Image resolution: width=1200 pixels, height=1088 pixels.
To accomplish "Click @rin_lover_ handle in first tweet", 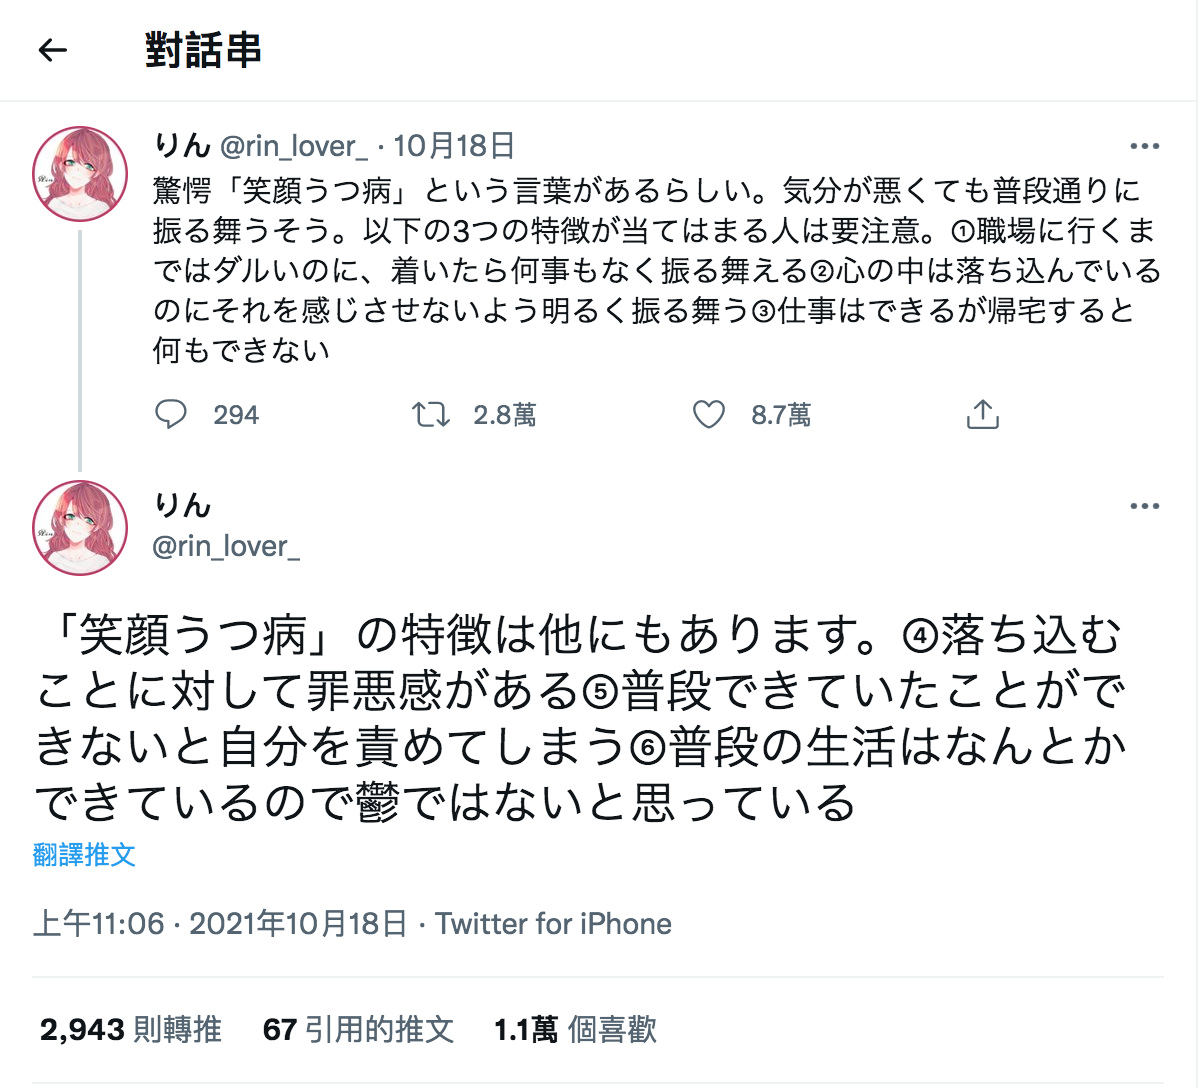I will coord(294,146).
